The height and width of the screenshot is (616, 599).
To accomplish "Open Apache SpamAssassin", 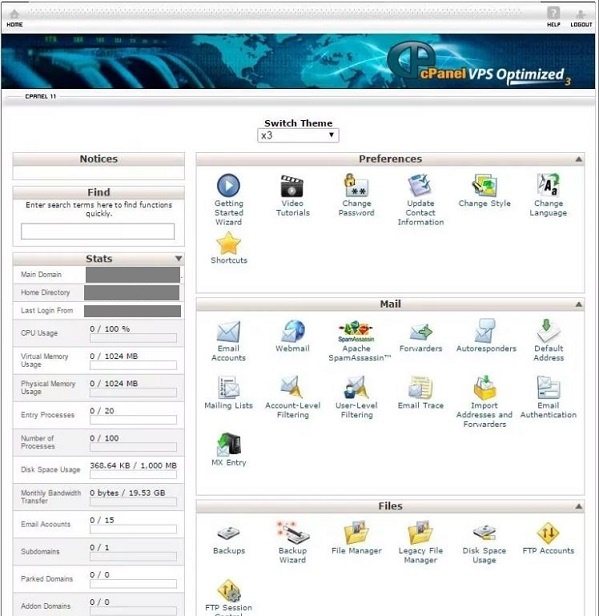I will coord(356,332).
